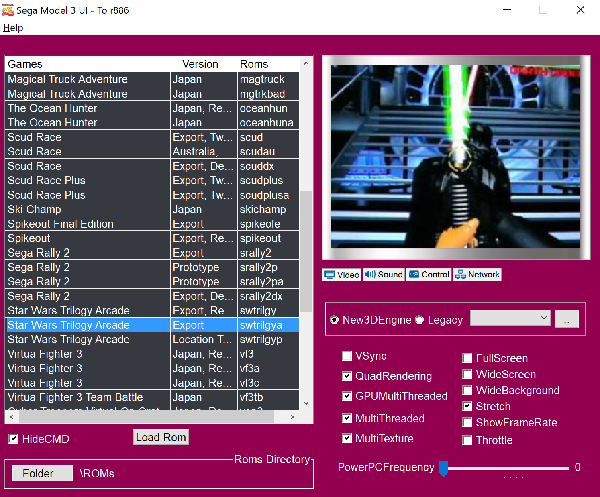
Task: Click the Games column header
Action: 87,64
